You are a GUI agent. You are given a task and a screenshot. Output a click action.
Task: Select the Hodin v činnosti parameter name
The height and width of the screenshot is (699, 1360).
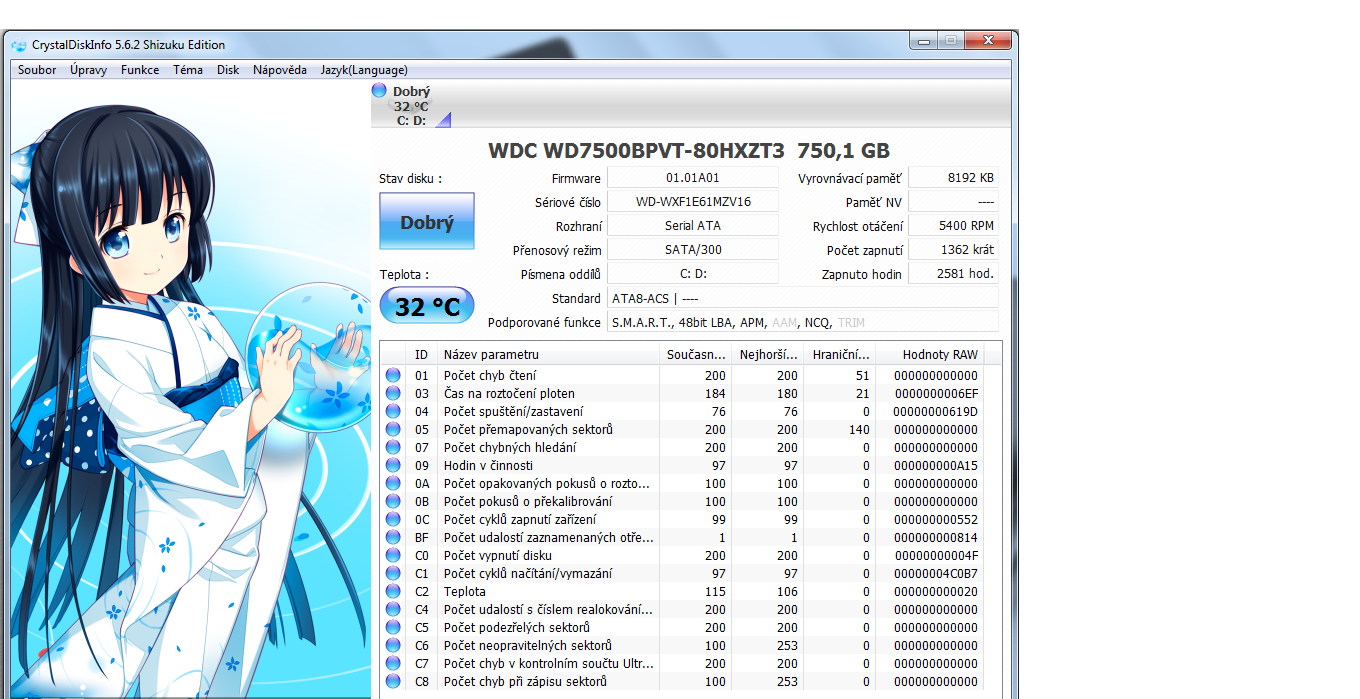(488, 465)
